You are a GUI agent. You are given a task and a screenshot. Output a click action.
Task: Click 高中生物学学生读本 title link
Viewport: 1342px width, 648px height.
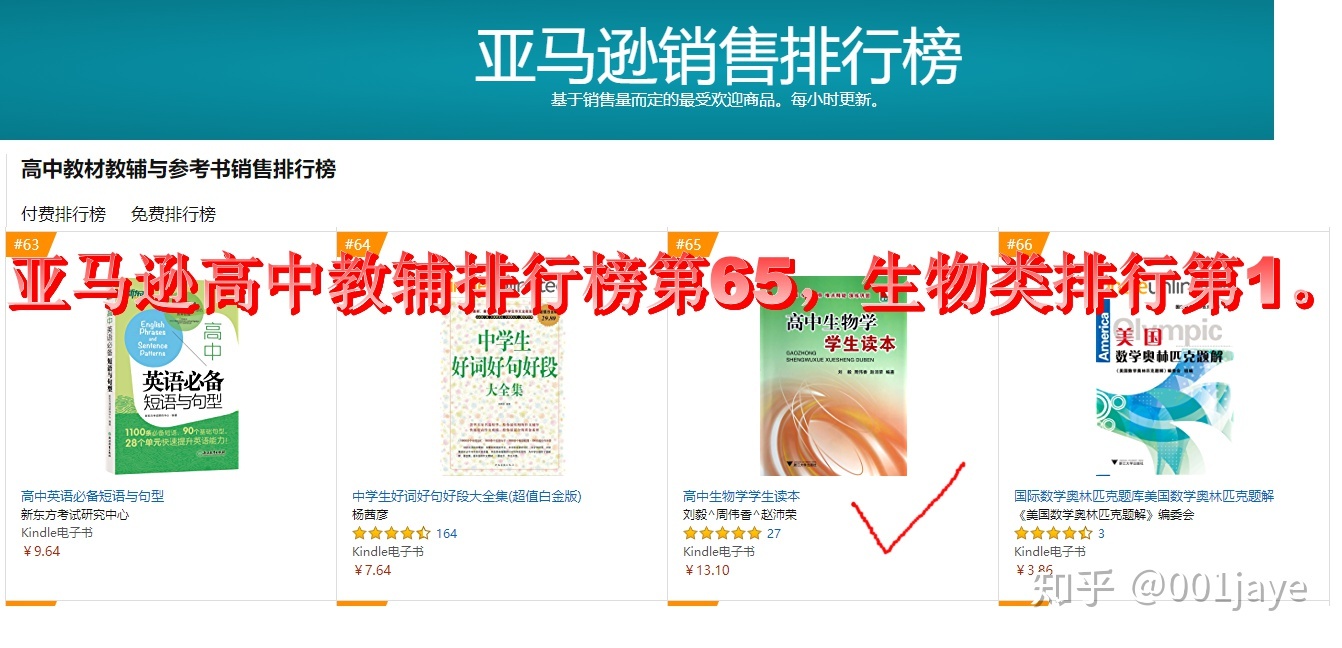pyautogui.click(x=741, y=496)
